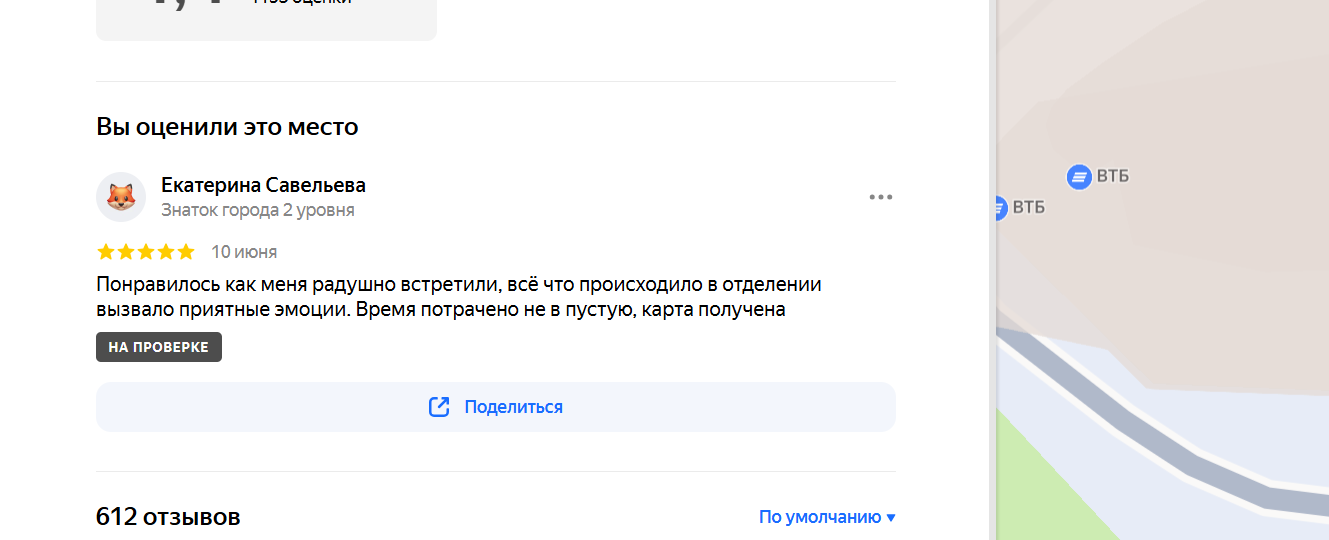Click the fox avatar of Екатерина Савельева

coord(121,197)
